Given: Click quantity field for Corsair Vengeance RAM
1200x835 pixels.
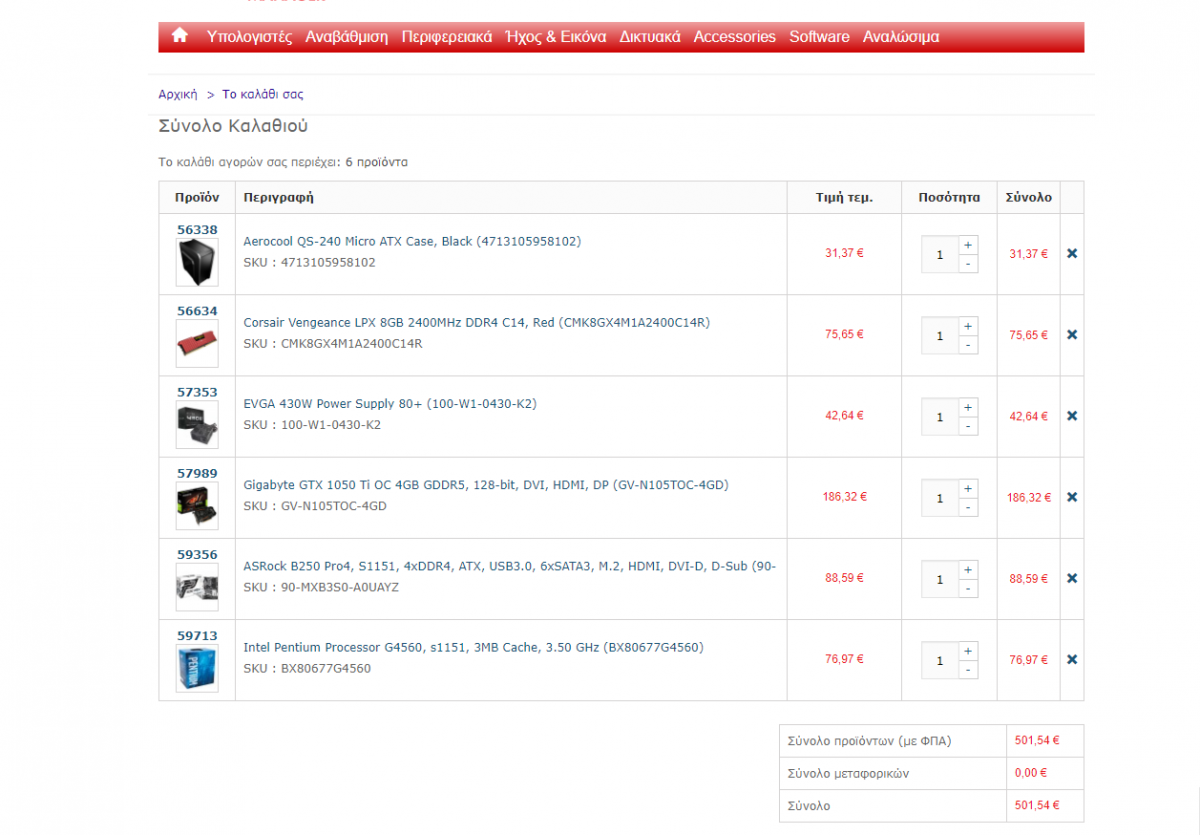Looking at the screenshot, I should [940, 336].
